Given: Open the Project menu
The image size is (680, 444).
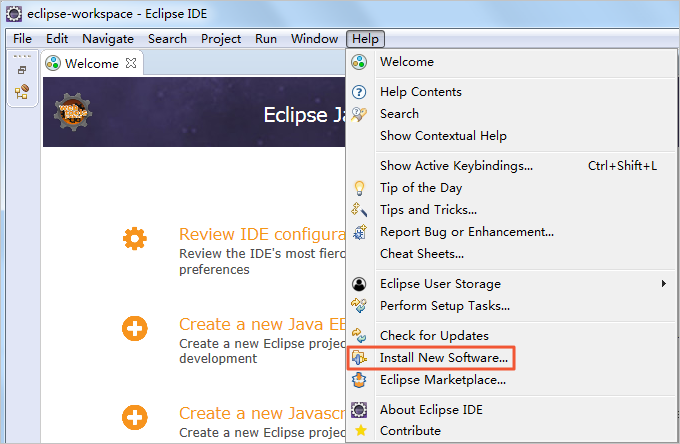Looking at the screenshot, I should point(220,39).
